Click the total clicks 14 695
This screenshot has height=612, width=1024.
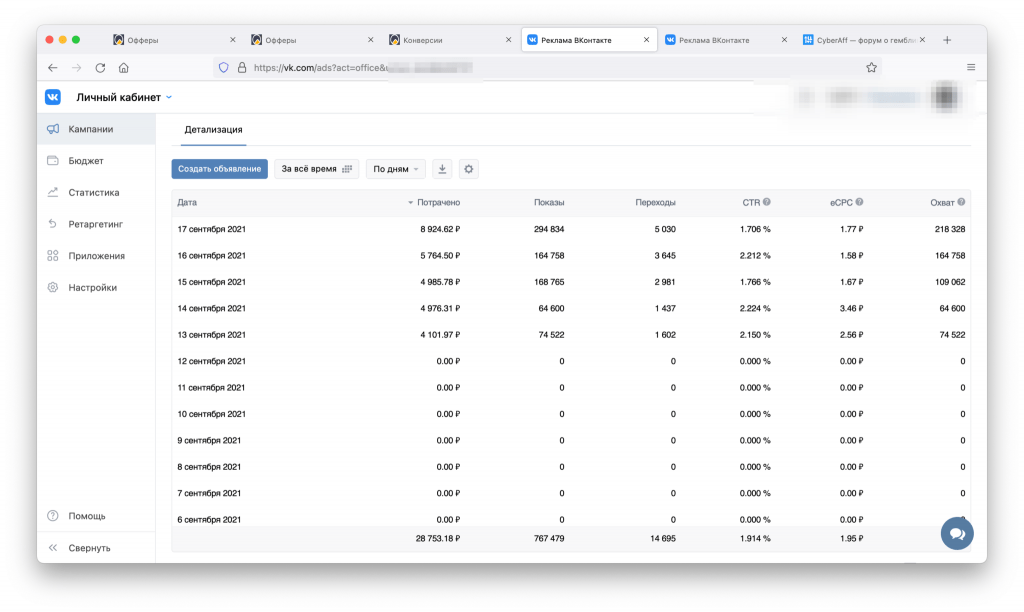click(x=663, y=539)
